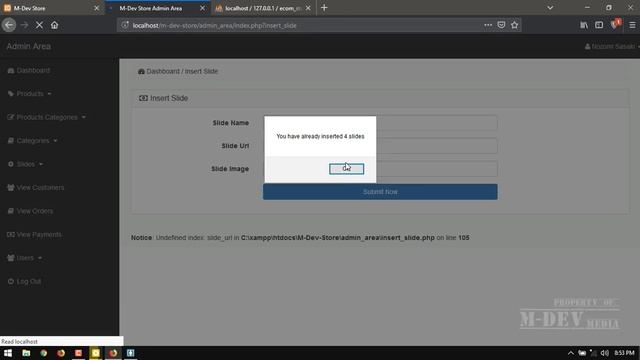Stop loading the page

coord(39,25)
